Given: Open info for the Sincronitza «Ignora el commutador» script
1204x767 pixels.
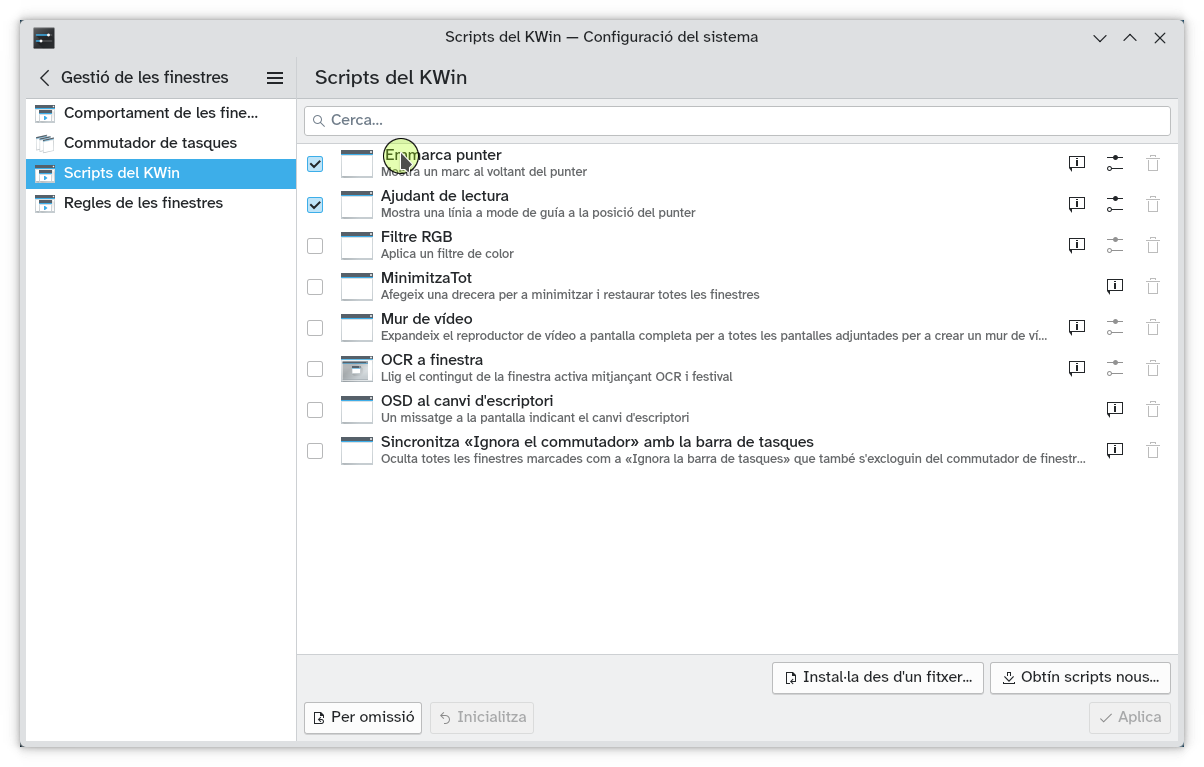Looking at the screenshot, I should [x=1115, y=450].
